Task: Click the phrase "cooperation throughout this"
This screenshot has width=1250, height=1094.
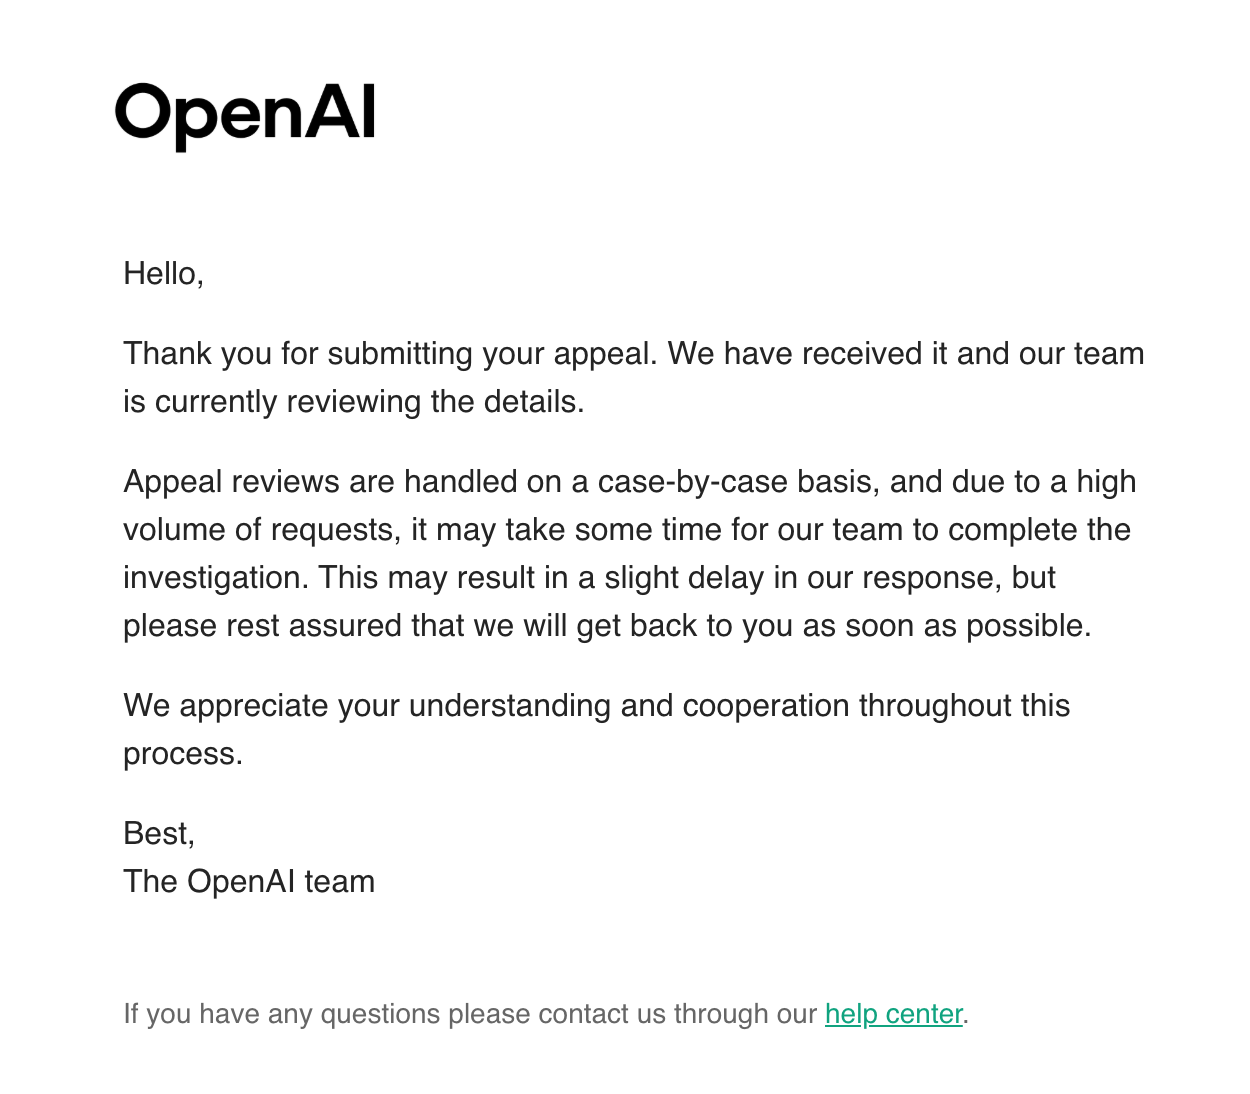Action: tap(876, 706)
